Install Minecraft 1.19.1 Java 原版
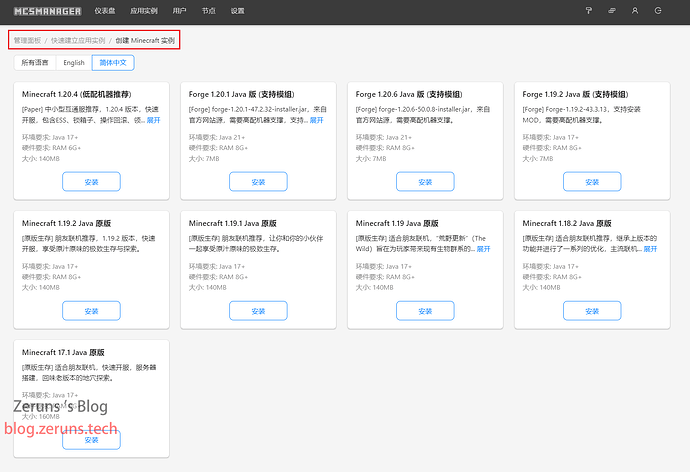Image resolution: width=690 pixels, height=472 pixels. click(258, 311)
